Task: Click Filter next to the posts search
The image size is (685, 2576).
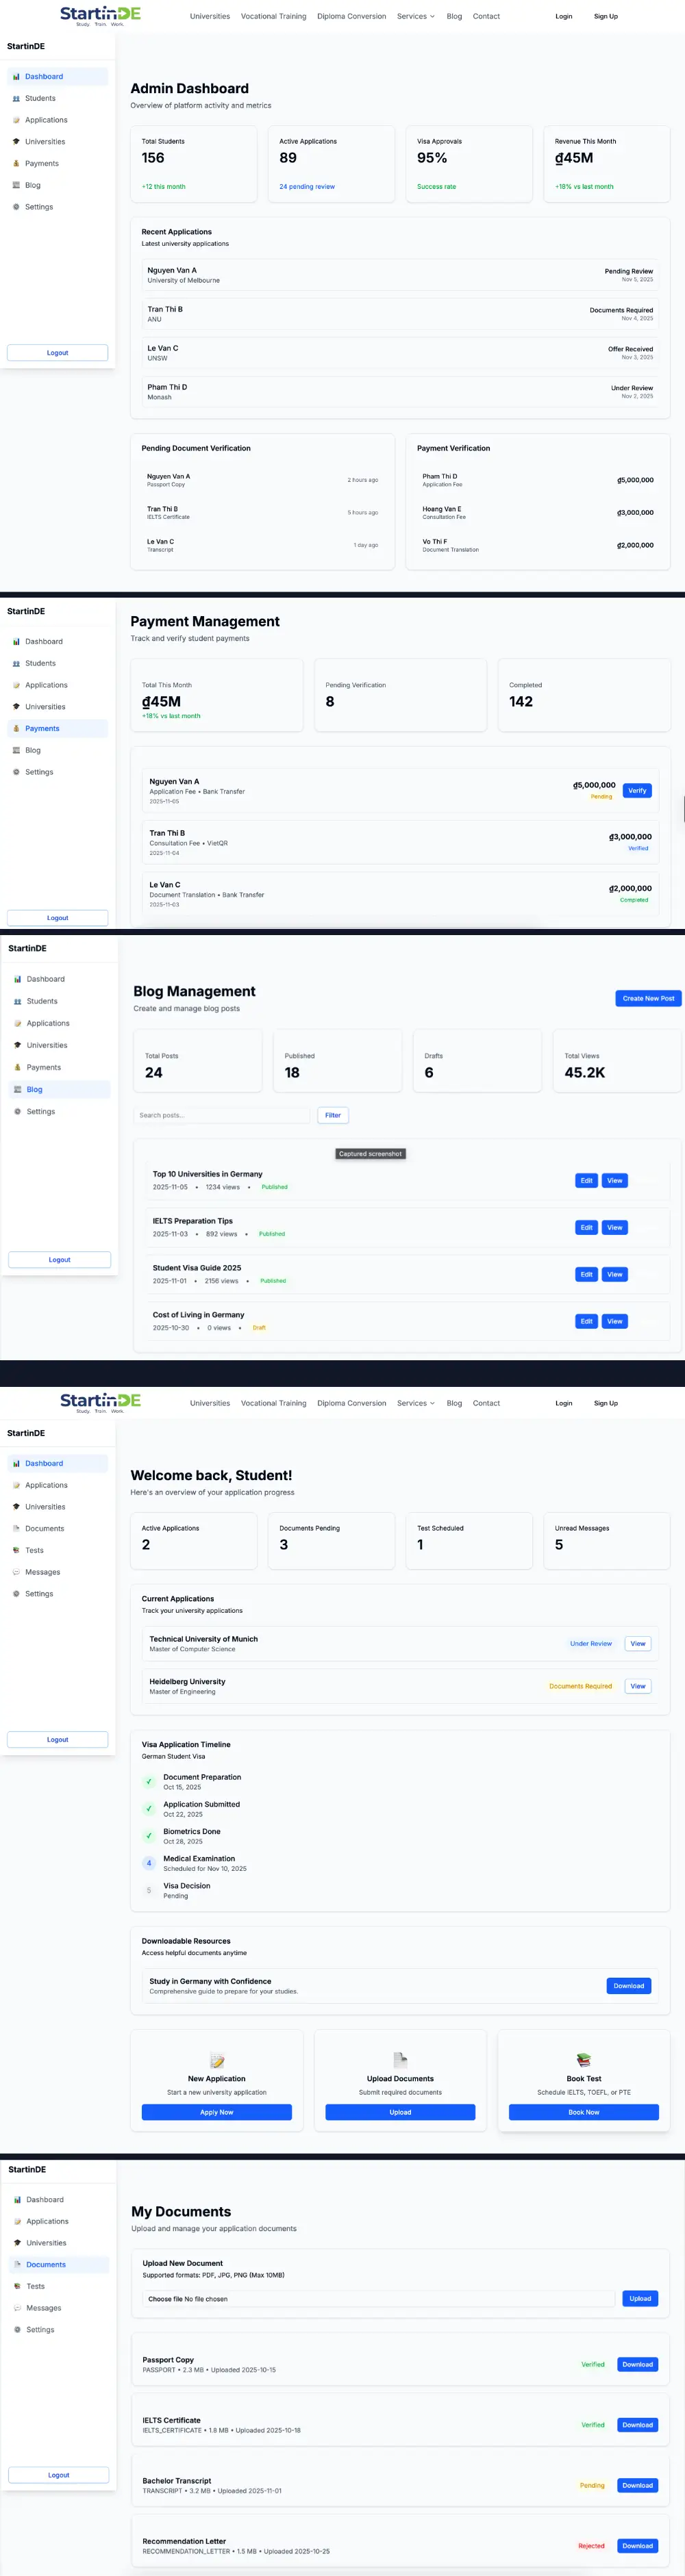Action: coord(333,1115)
